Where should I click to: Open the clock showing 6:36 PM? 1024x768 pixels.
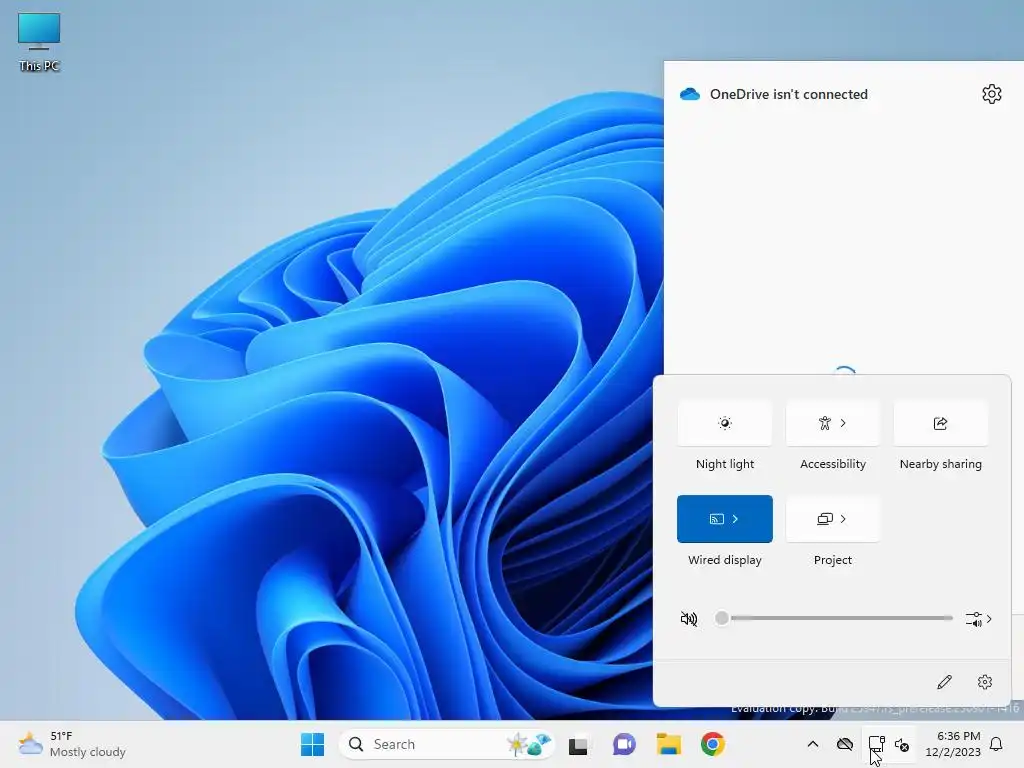(x=953, y=744)
